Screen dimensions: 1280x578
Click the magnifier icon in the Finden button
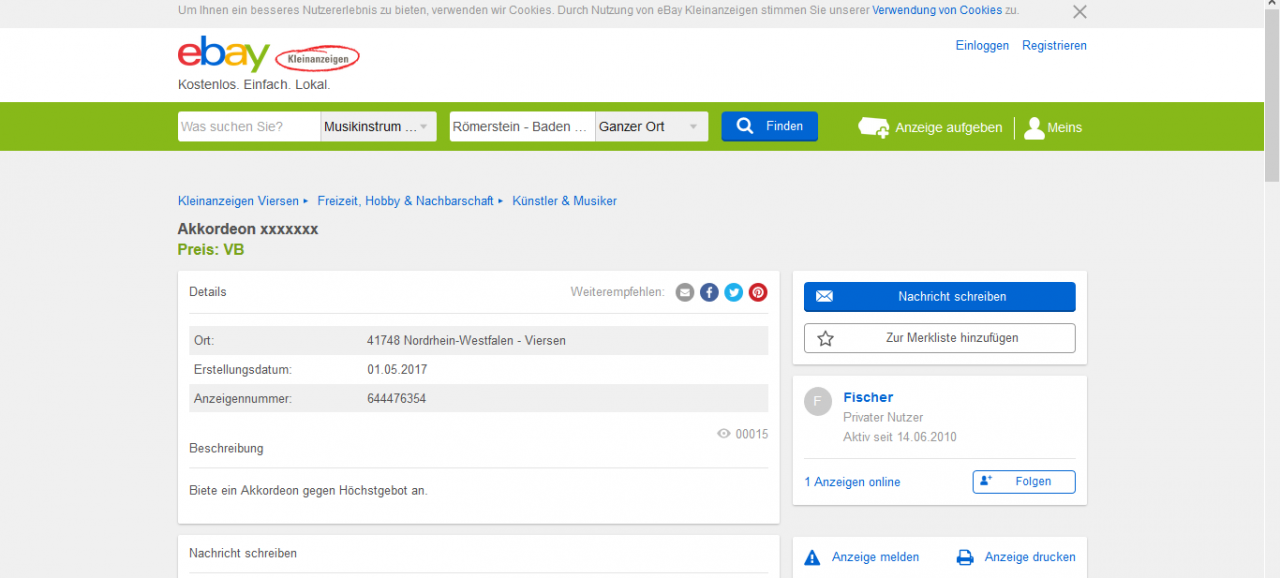point(745,126)
